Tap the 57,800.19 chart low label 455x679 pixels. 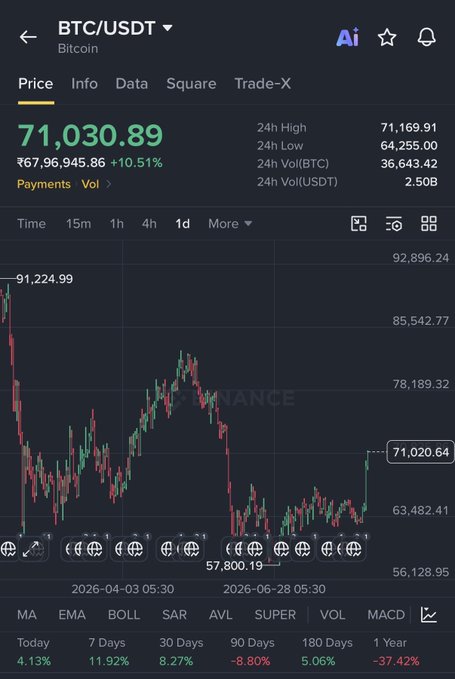point(234,566)
